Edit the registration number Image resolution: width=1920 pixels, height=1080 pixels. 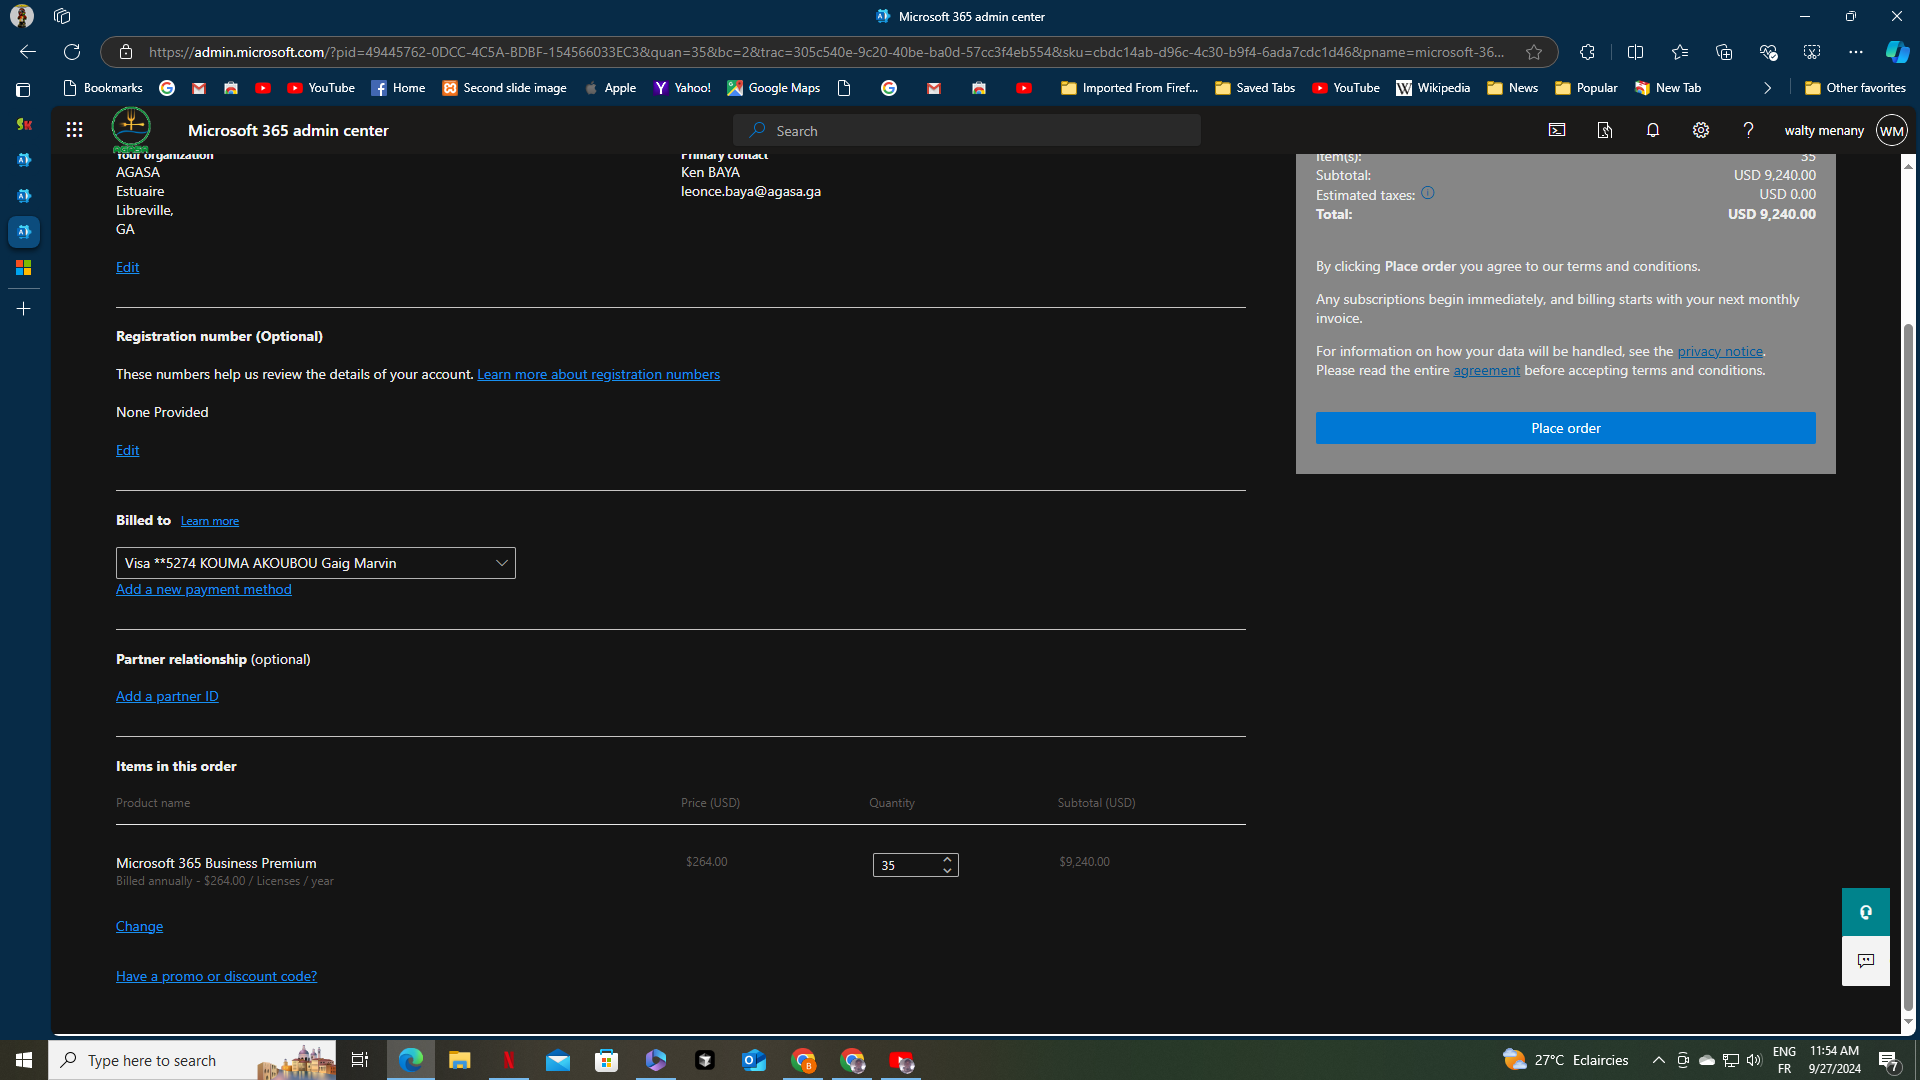point(127,450)
